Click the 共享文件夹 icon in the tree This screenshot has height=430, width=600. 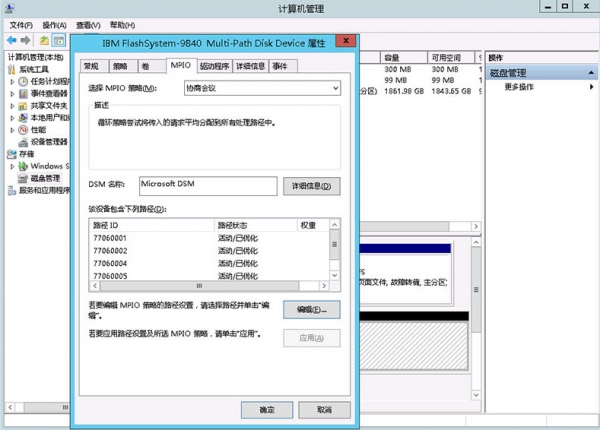pyautogui.click(x=23, y=106)
